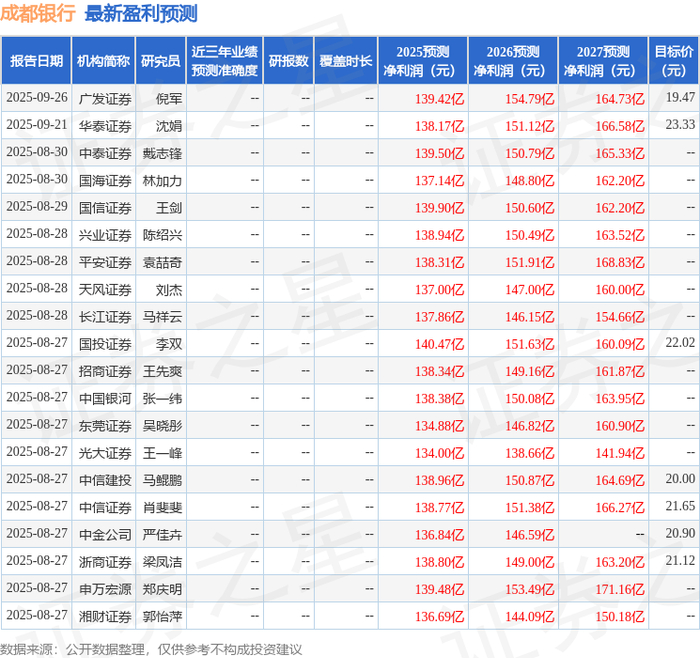
Task: Click researcher name 王先爽
Action: (162, 371)
